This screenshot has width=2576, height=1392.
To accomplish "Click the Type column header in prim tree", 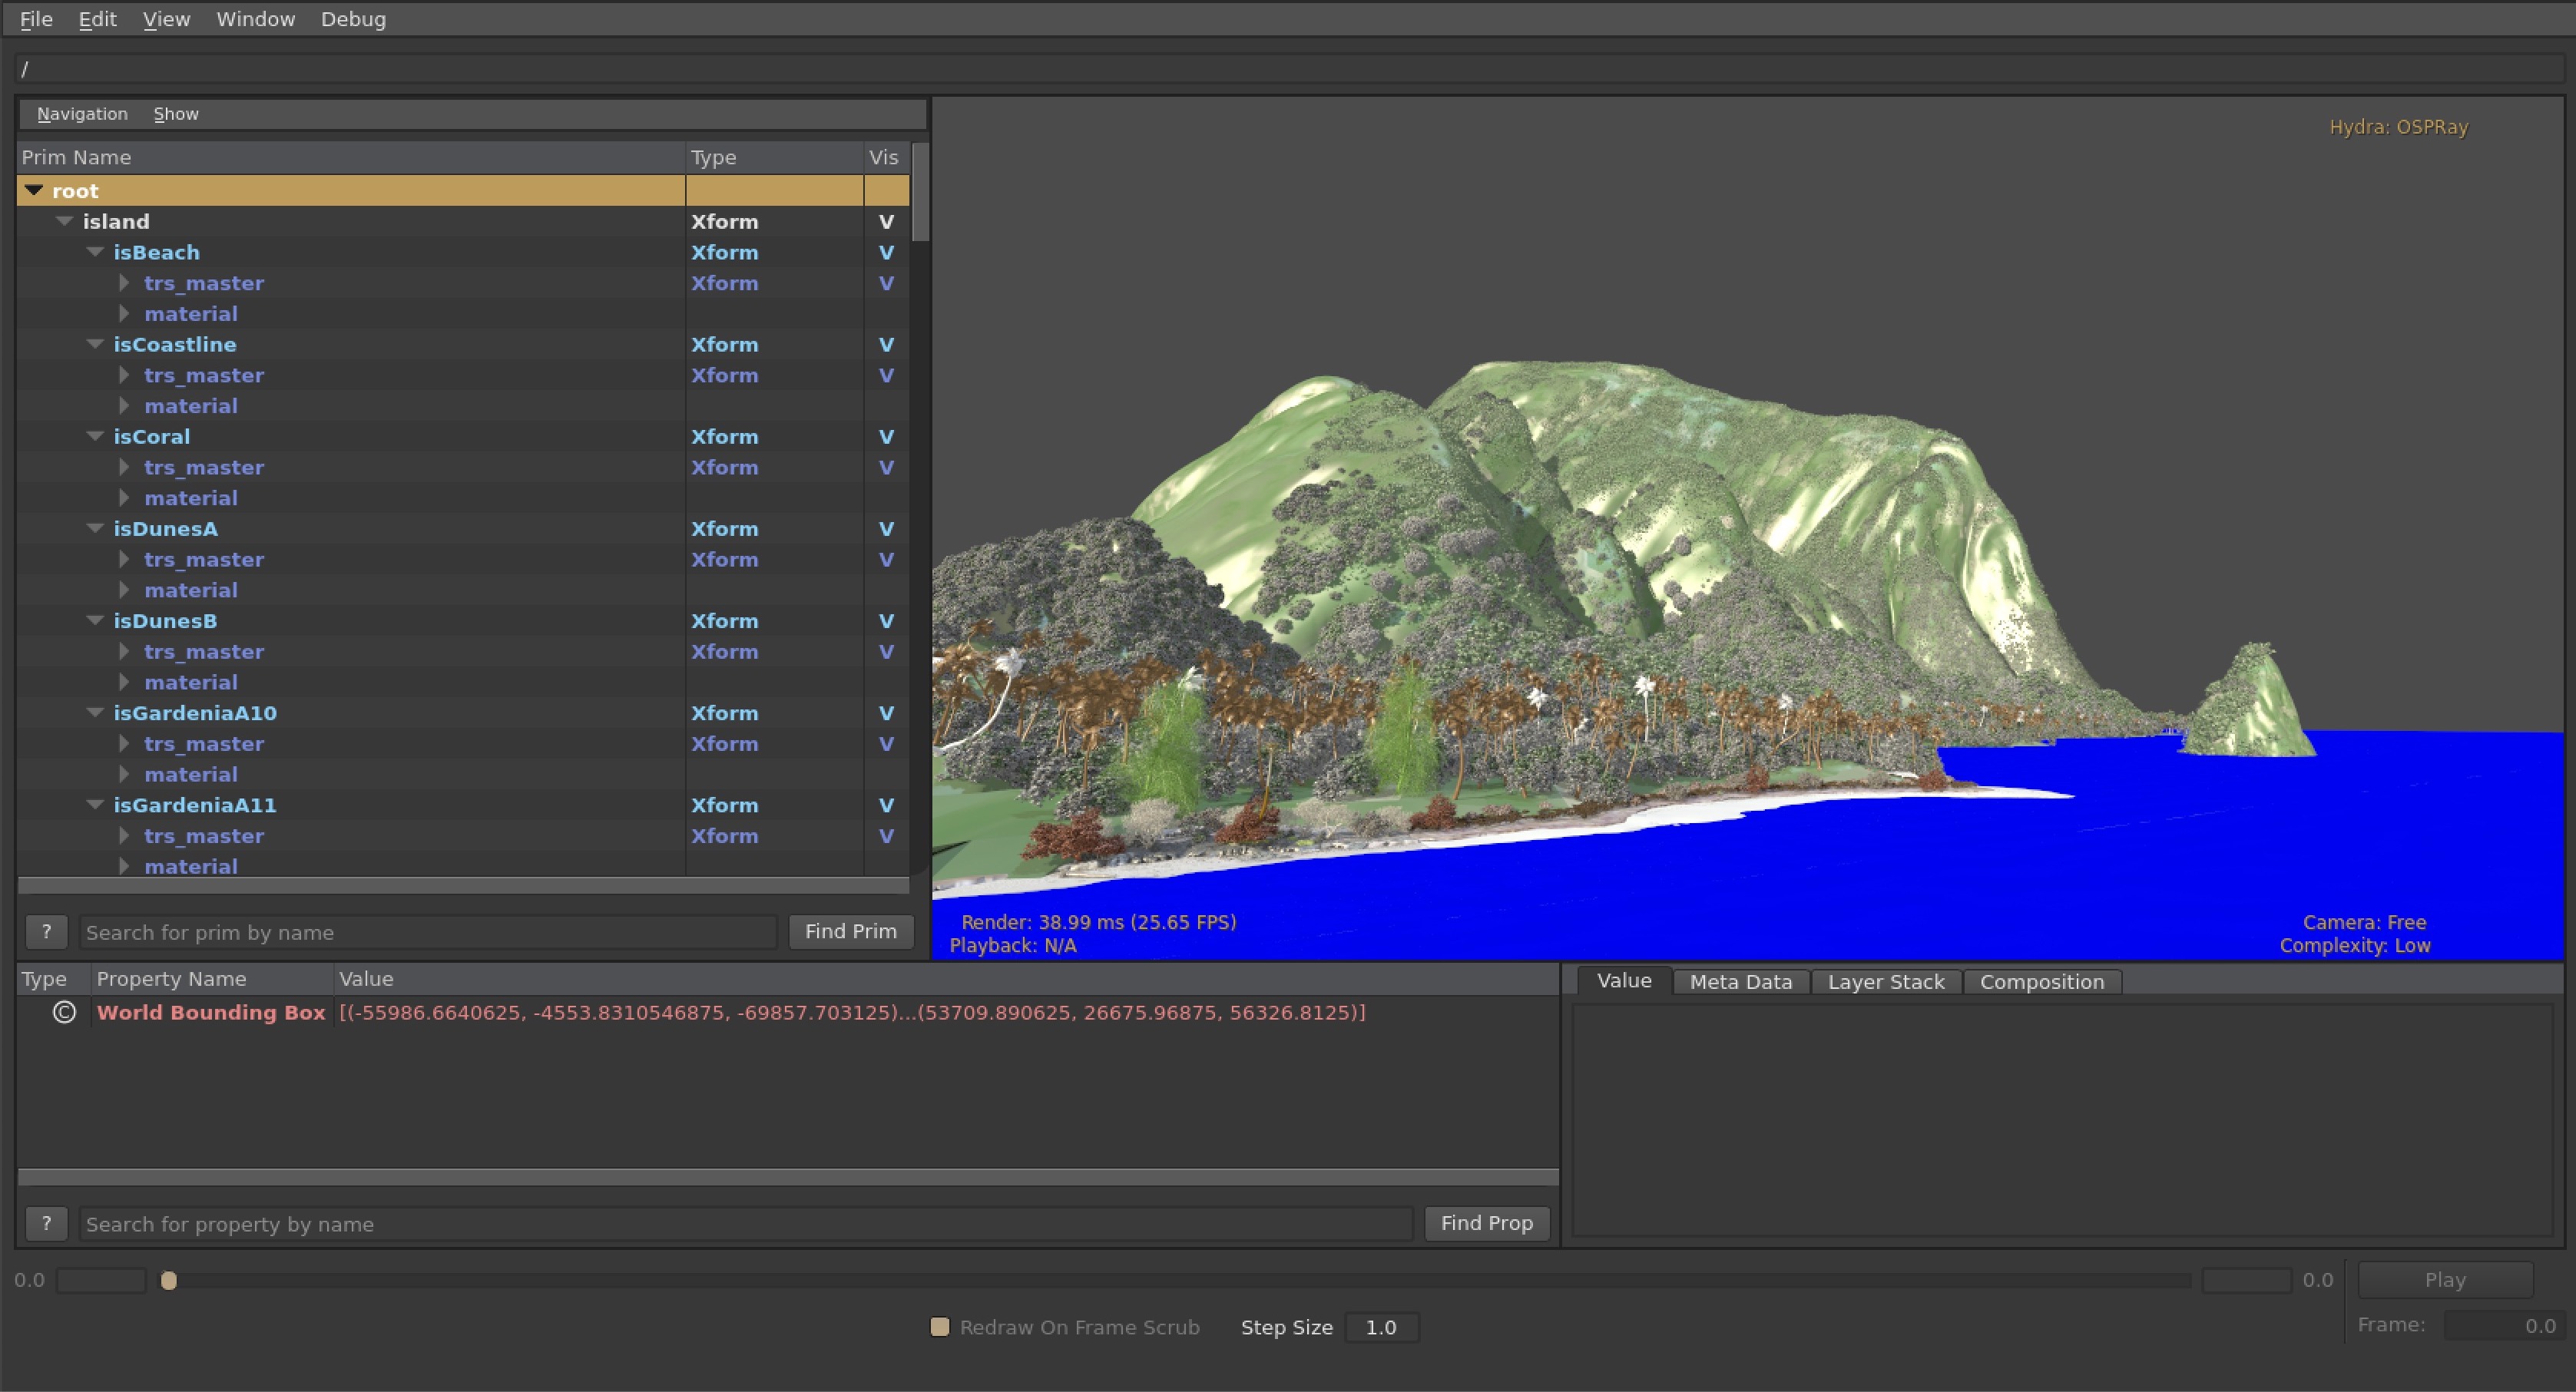I will pos(775,157).
